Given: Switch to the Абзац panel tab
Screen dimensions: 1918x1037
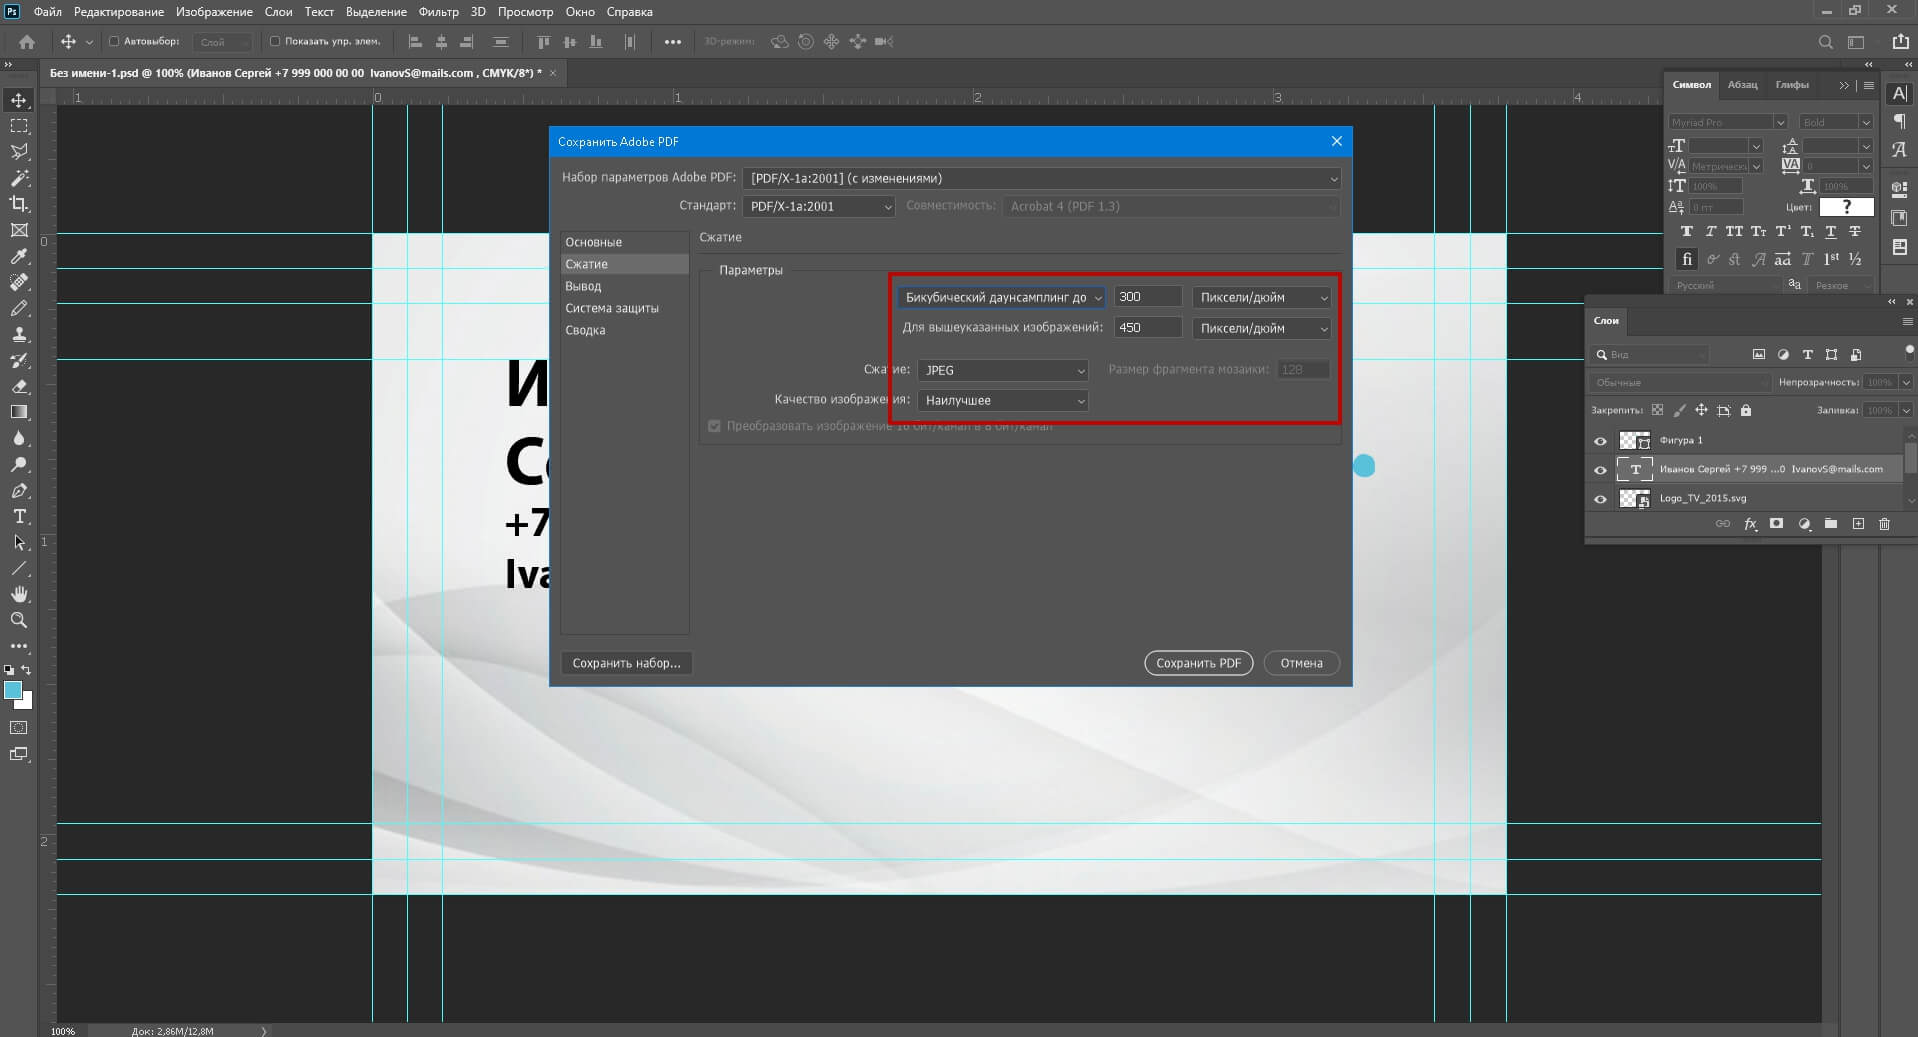Looking at the screenshot, I should click(x=1742, y=85).
